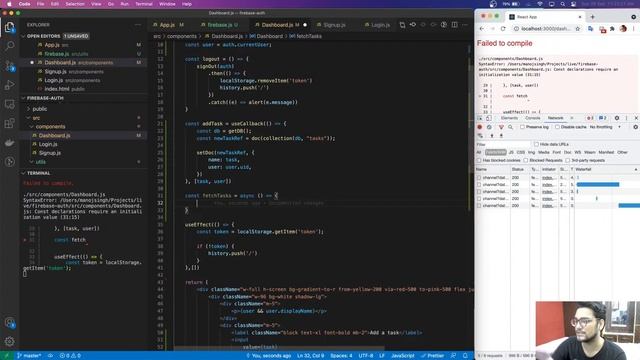
Task: Open the Docker view in activity bar
Action: (x=9, y=142)
